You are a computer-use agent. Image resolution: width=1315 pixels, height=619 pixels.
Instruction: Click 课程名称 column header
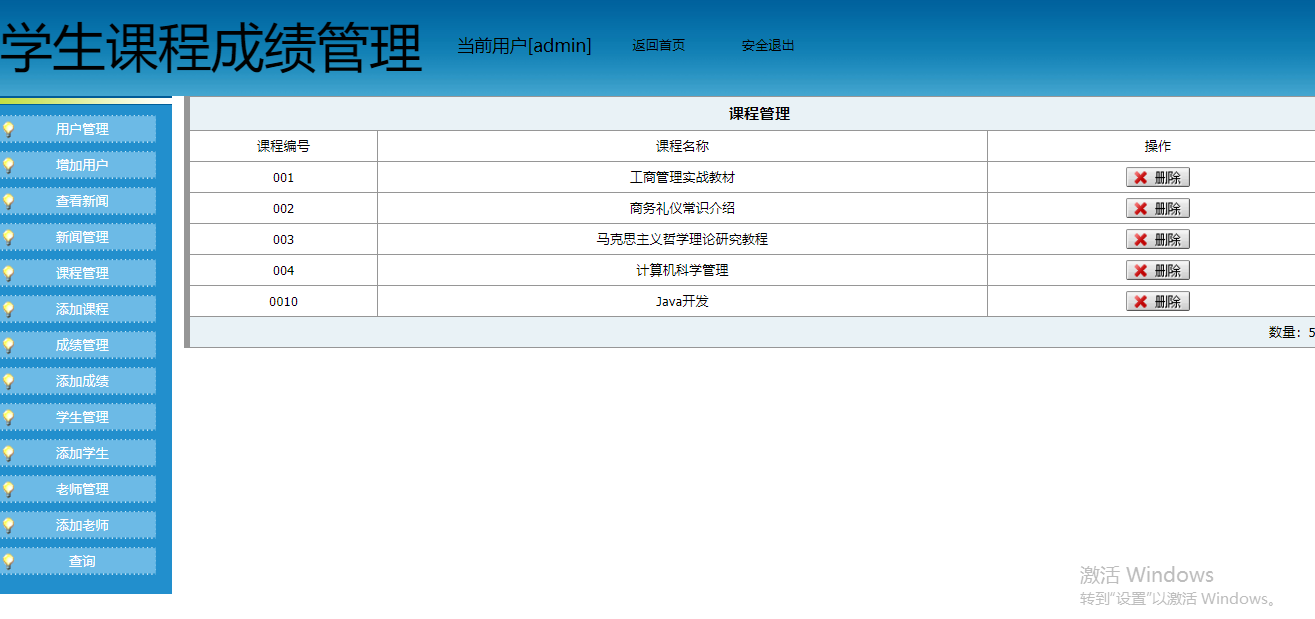(682, 146)
